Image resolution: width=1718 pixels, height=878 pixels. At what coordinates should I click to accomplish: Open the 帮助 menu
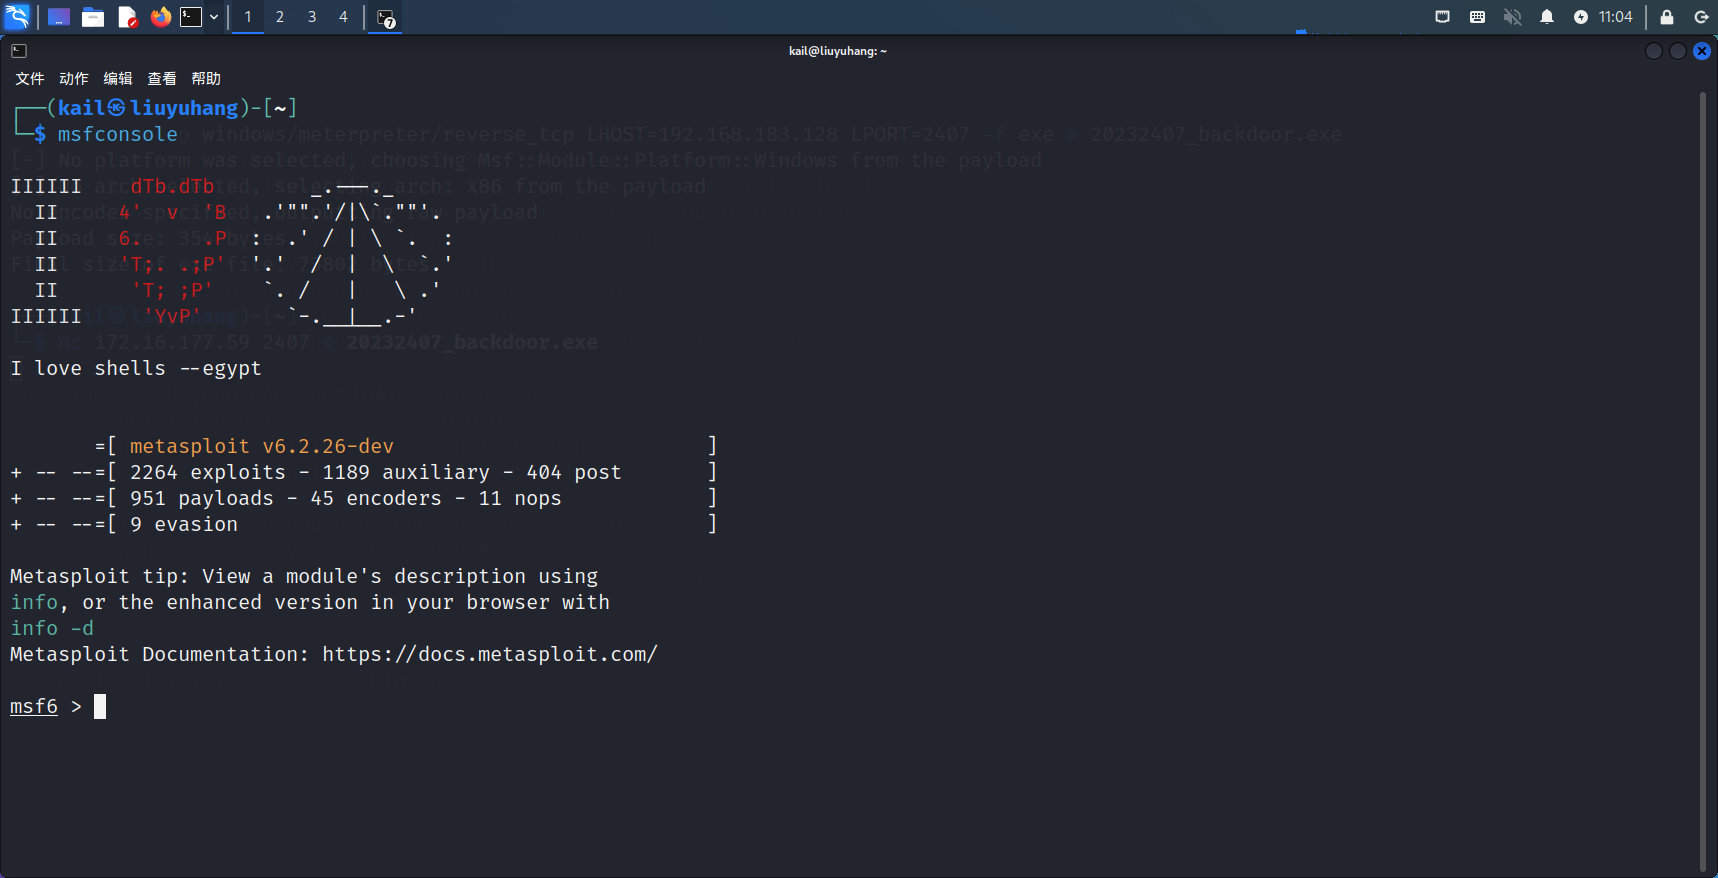coord(206,78)
